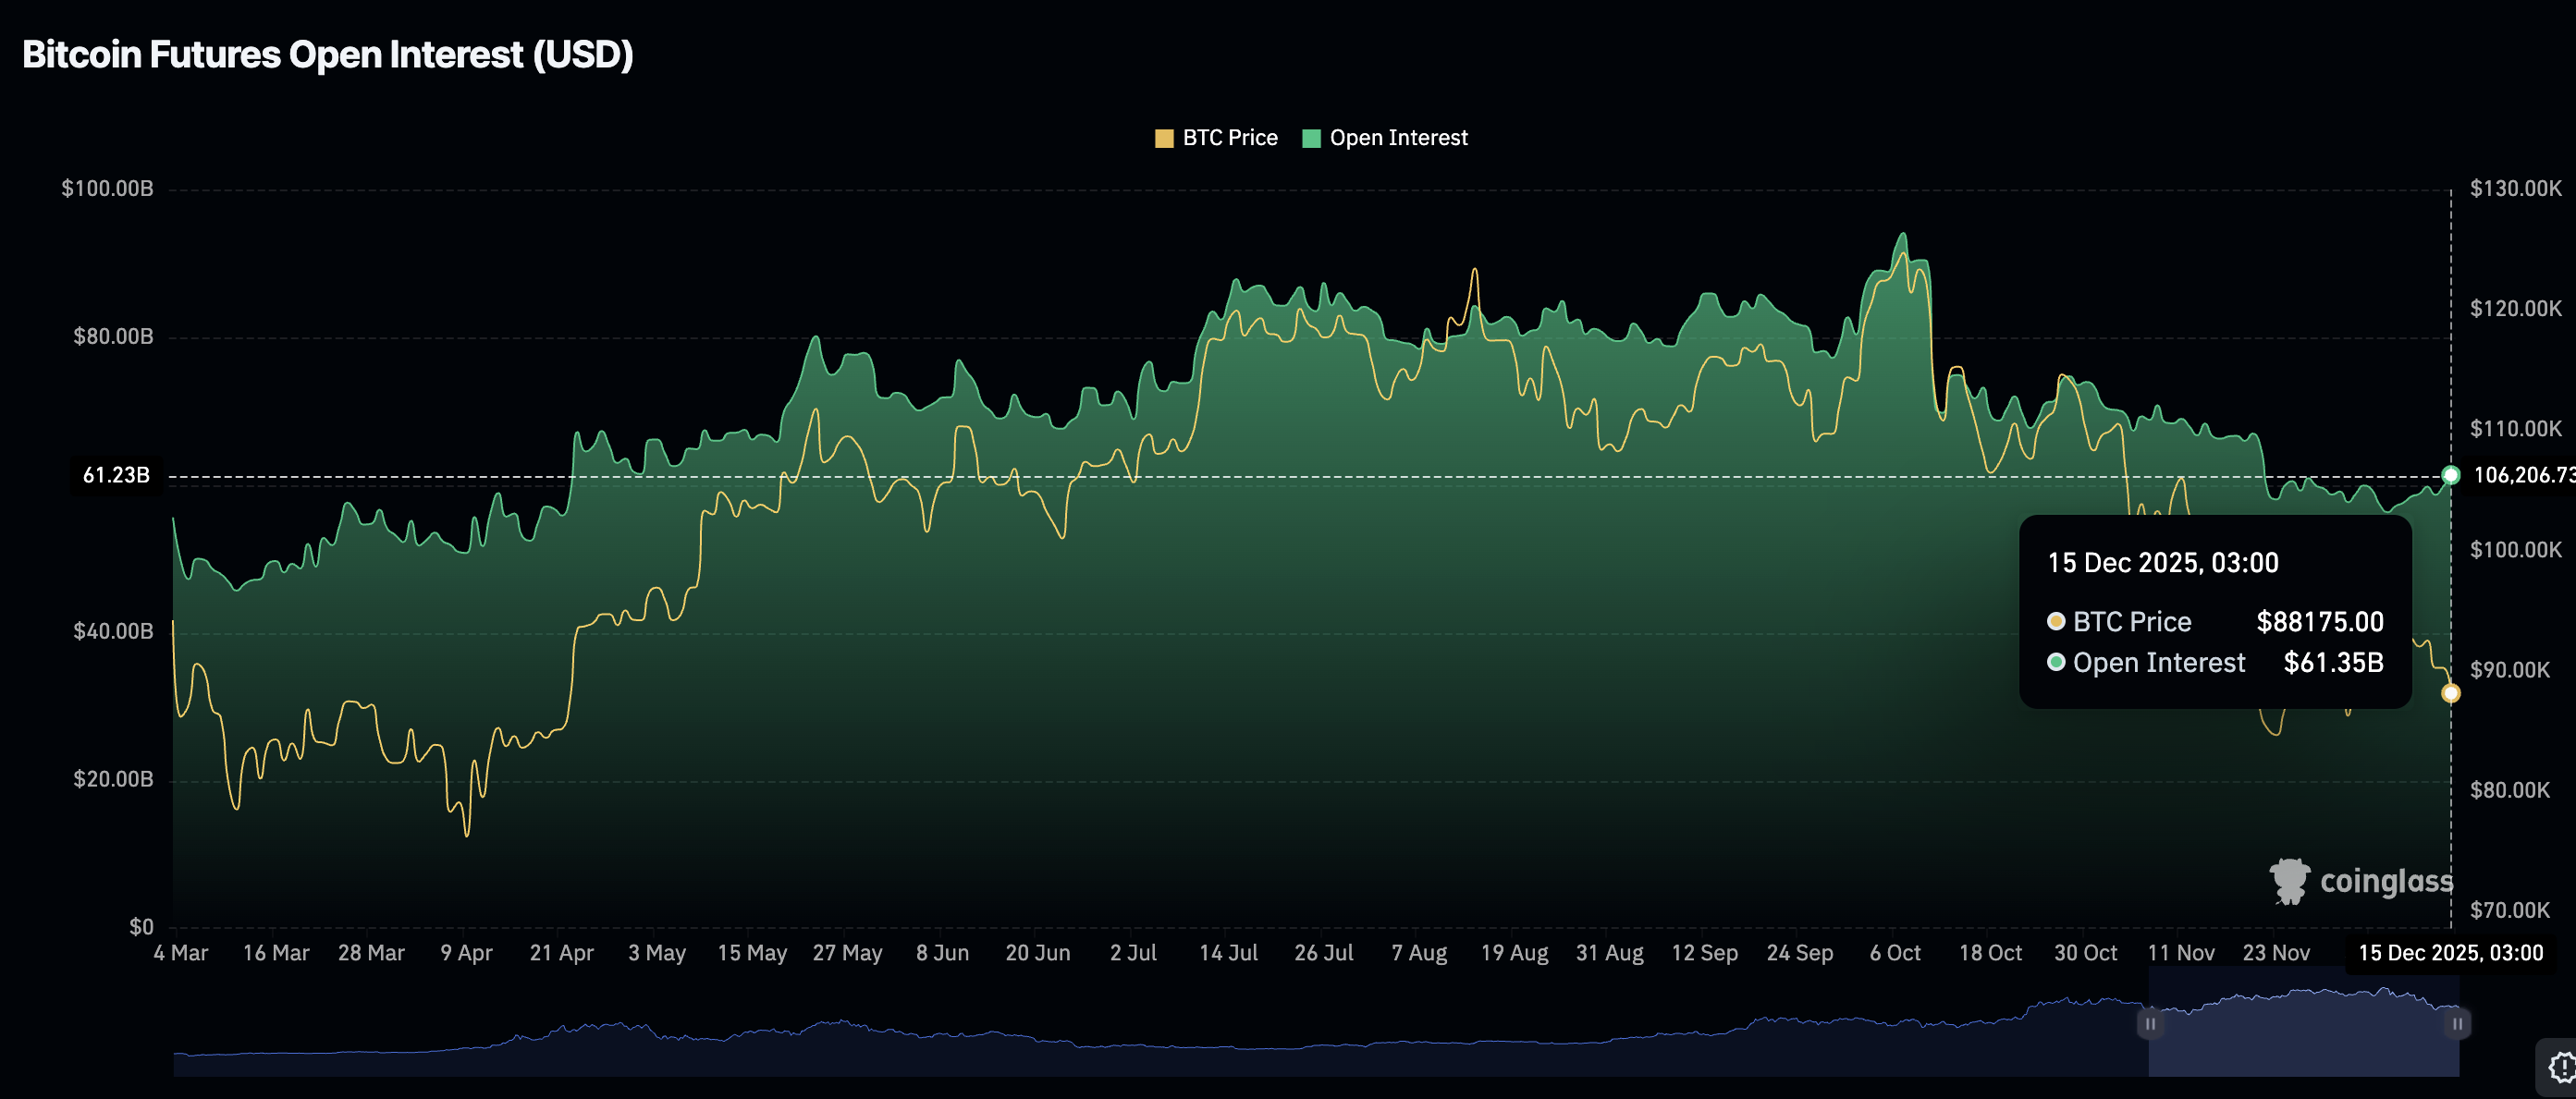Click the 6 Oct date label on the axis
2576x1099 pixels.
coord(1895,952)
